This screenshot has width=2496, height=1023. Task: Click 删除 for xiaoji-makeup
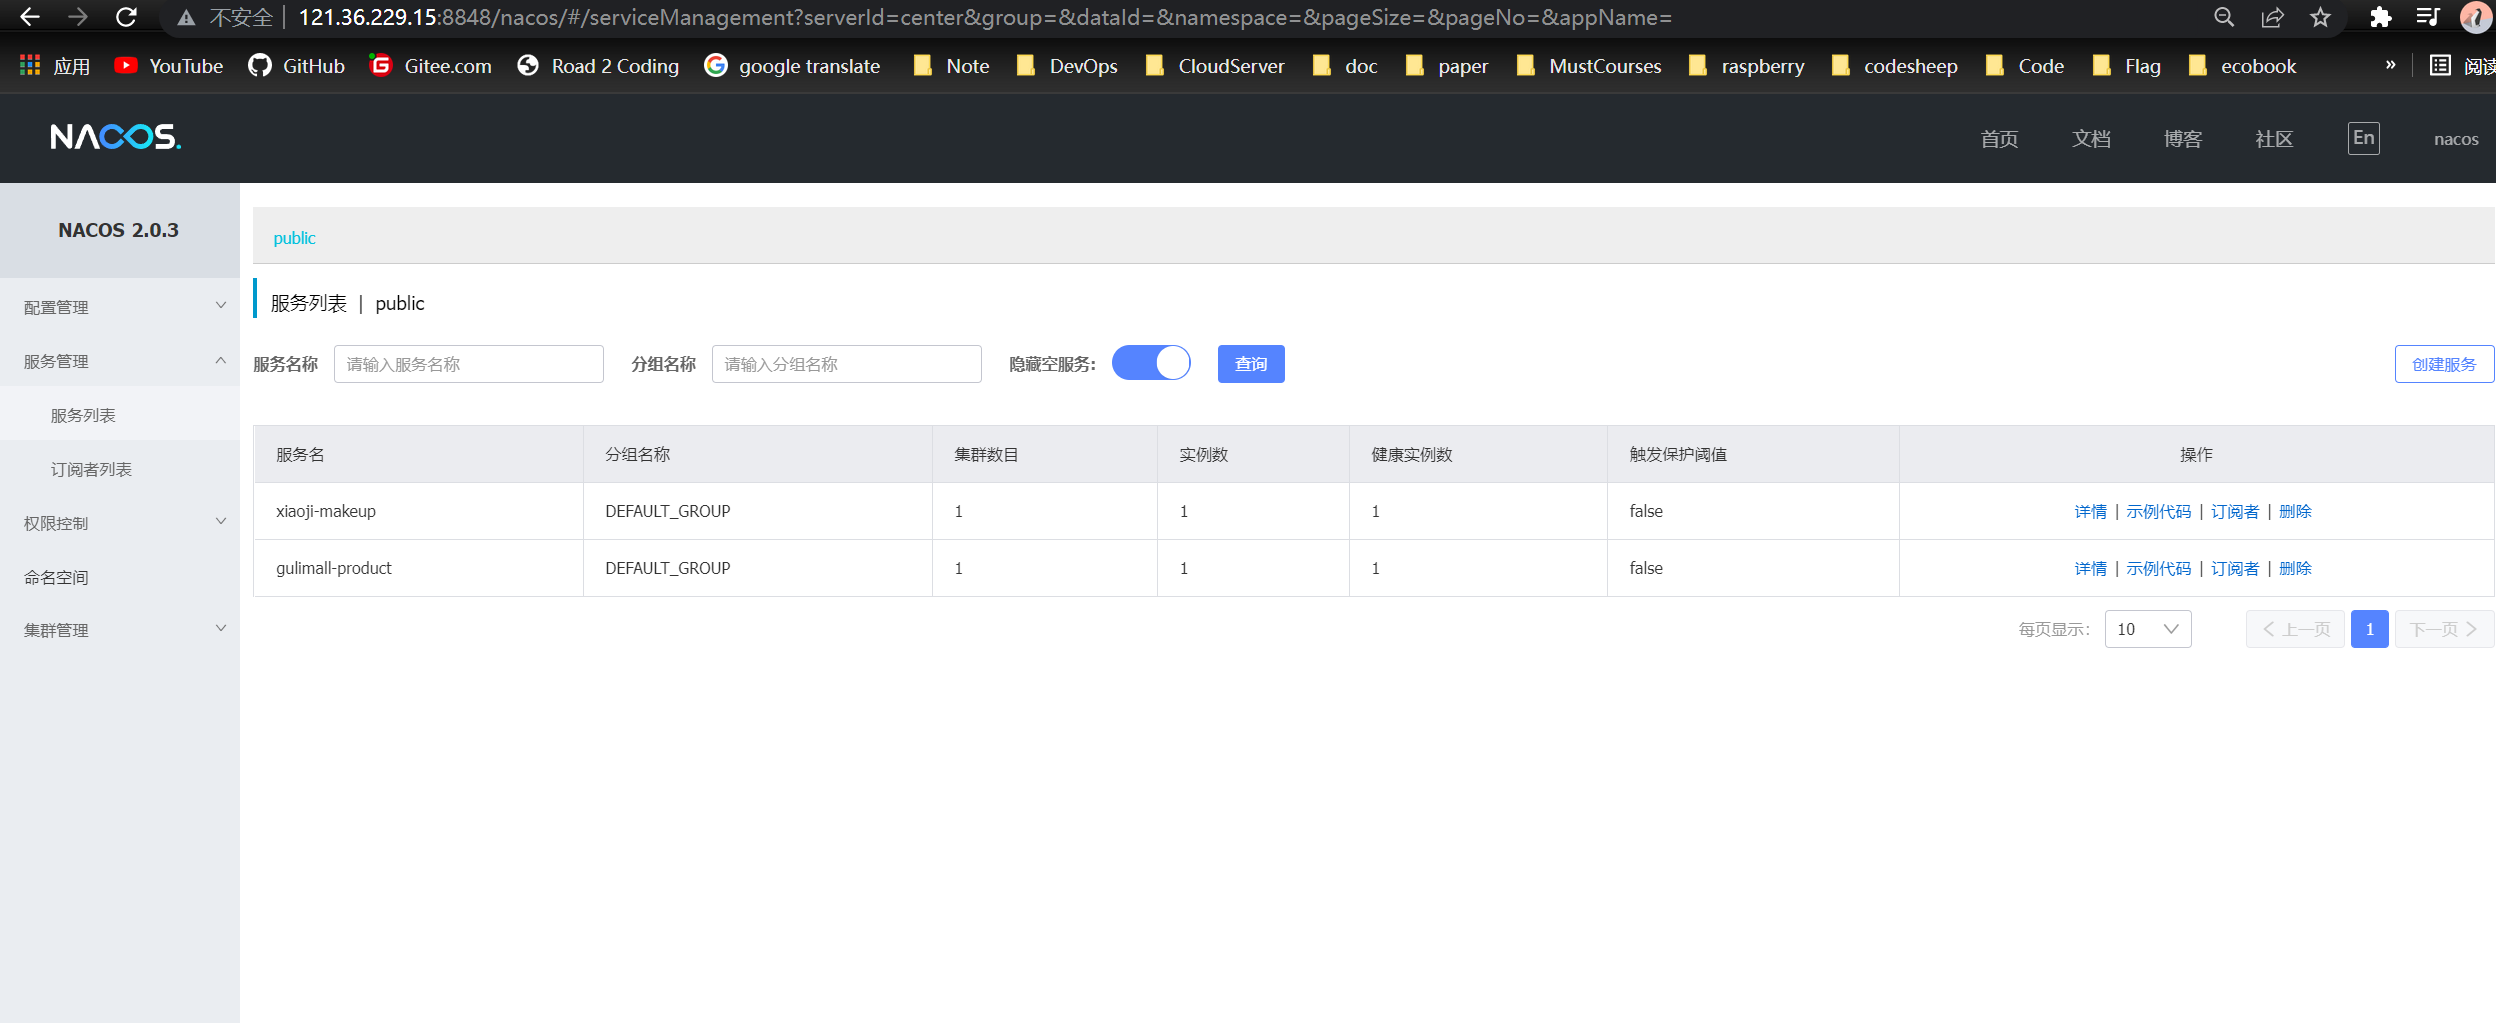point(2295,511)
